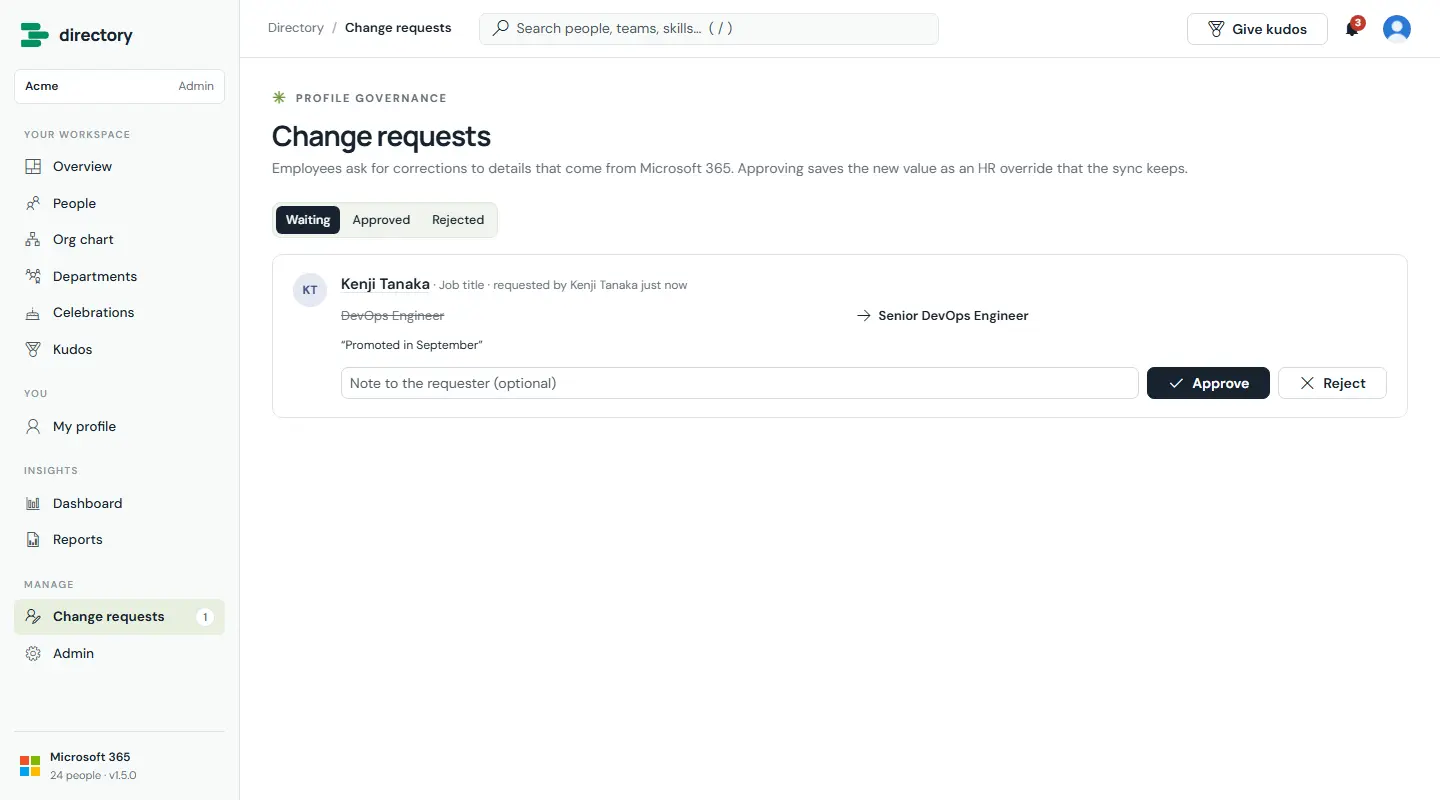The height and width of the screenshot is (800, 1440).
Task: Select the Org chart hierarchy icon
Action: point(33,240)
